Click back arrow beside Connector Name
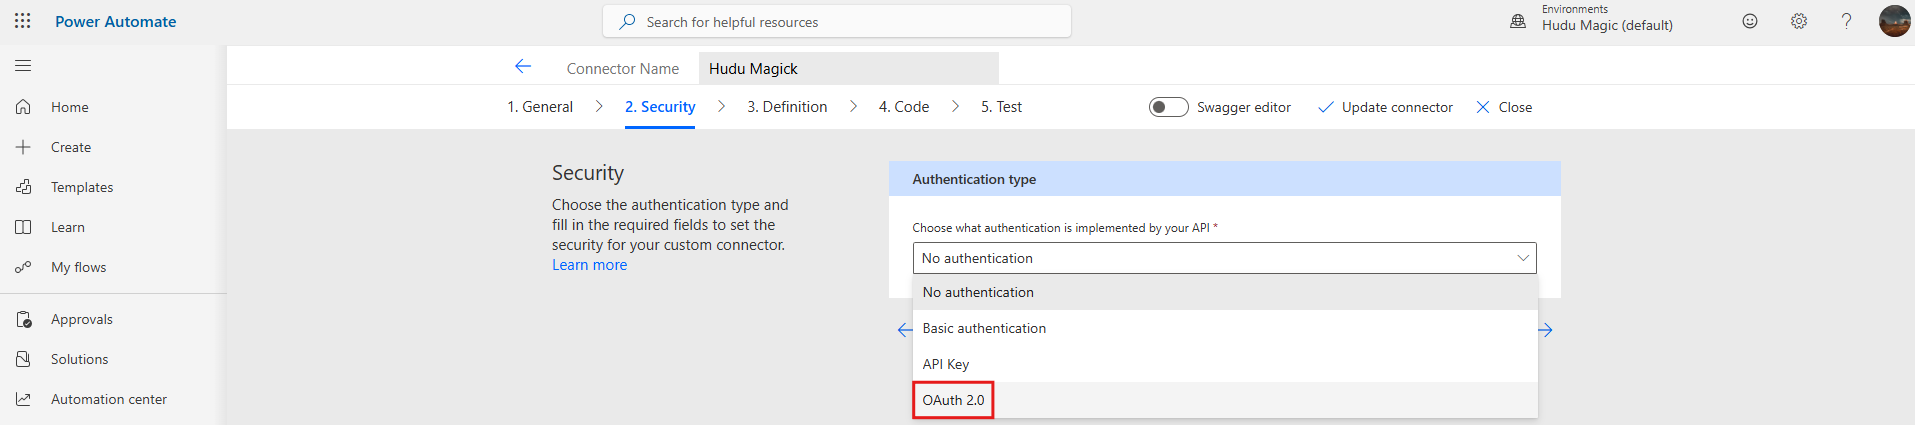 [522, 67]
